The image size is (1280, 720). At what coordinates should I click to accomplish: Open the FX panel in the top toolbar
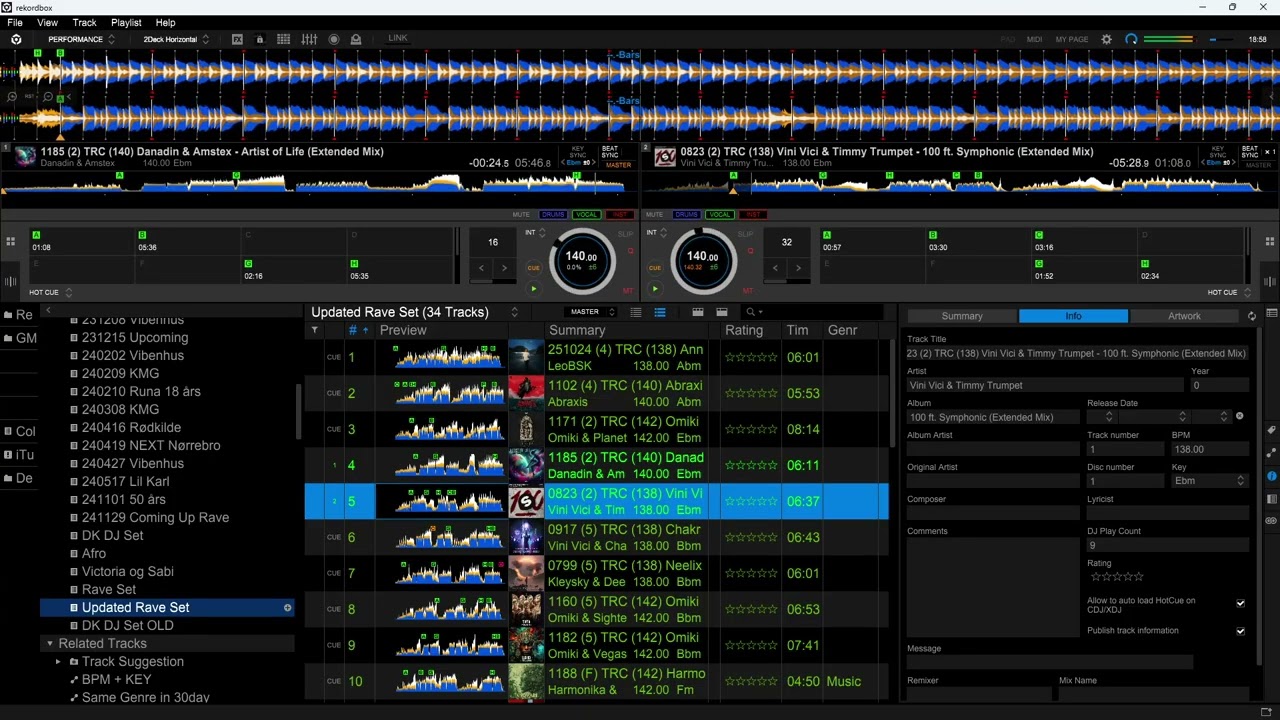(x=237, y=39)
